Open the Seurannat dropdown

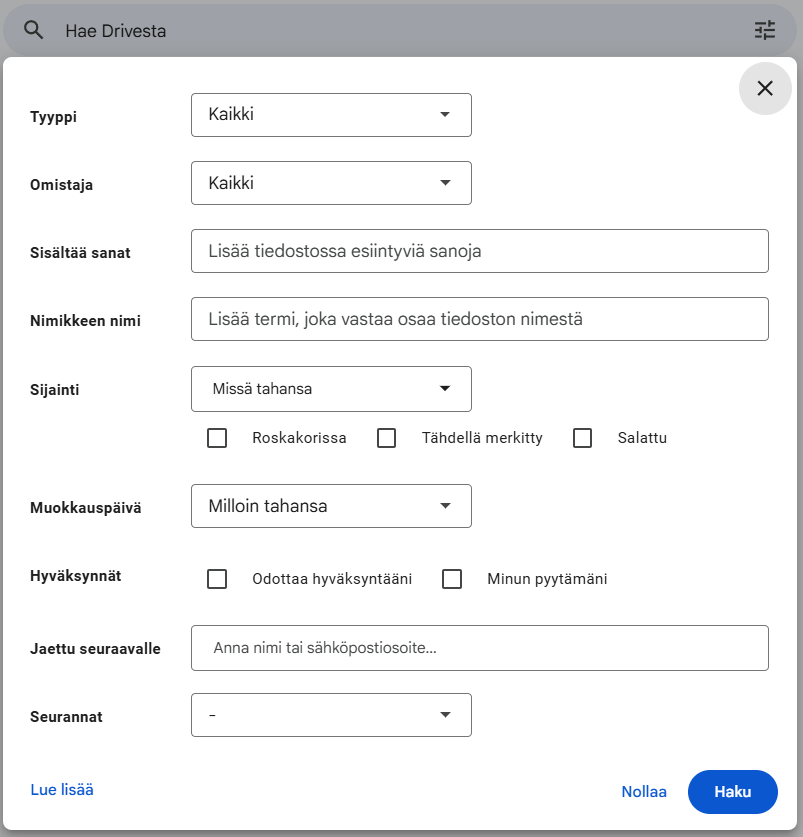point(331,715)
